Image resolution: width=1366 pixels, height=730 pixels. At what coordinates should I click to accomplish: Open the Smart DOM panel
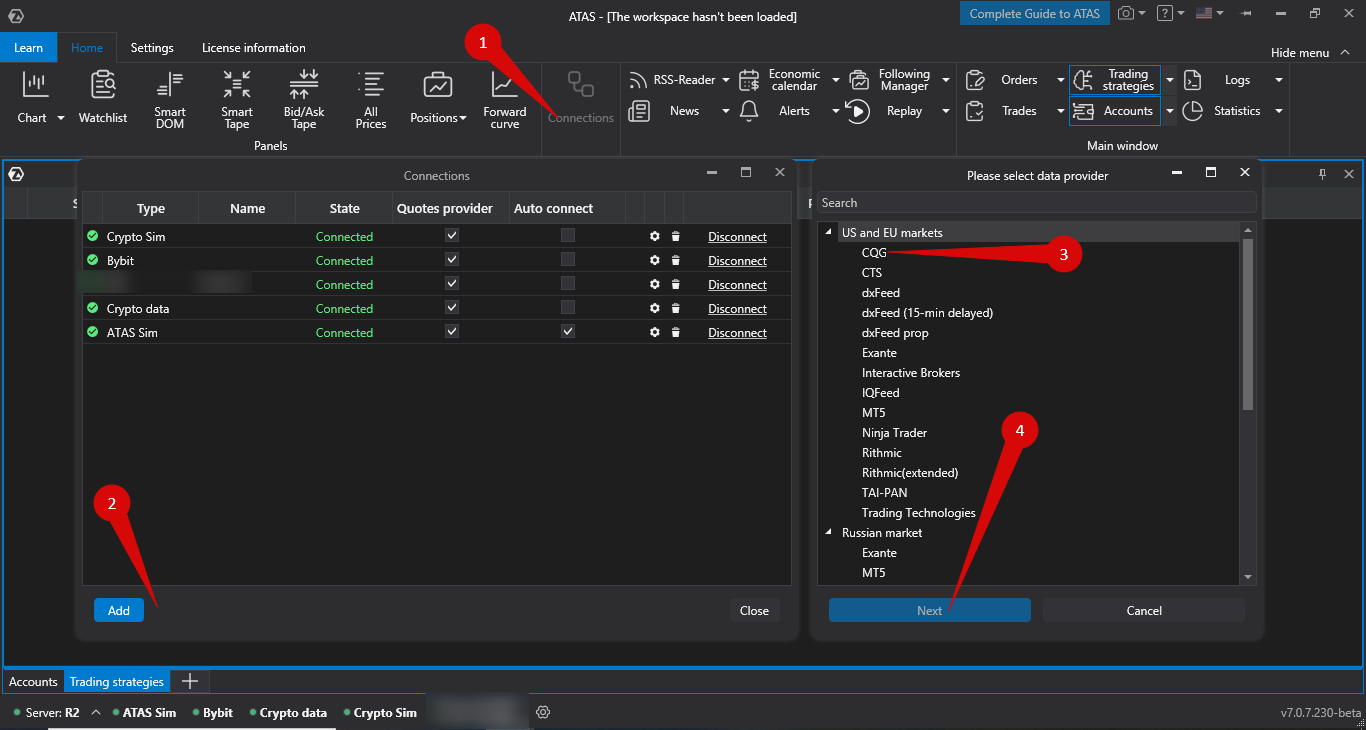click(170, 100)
